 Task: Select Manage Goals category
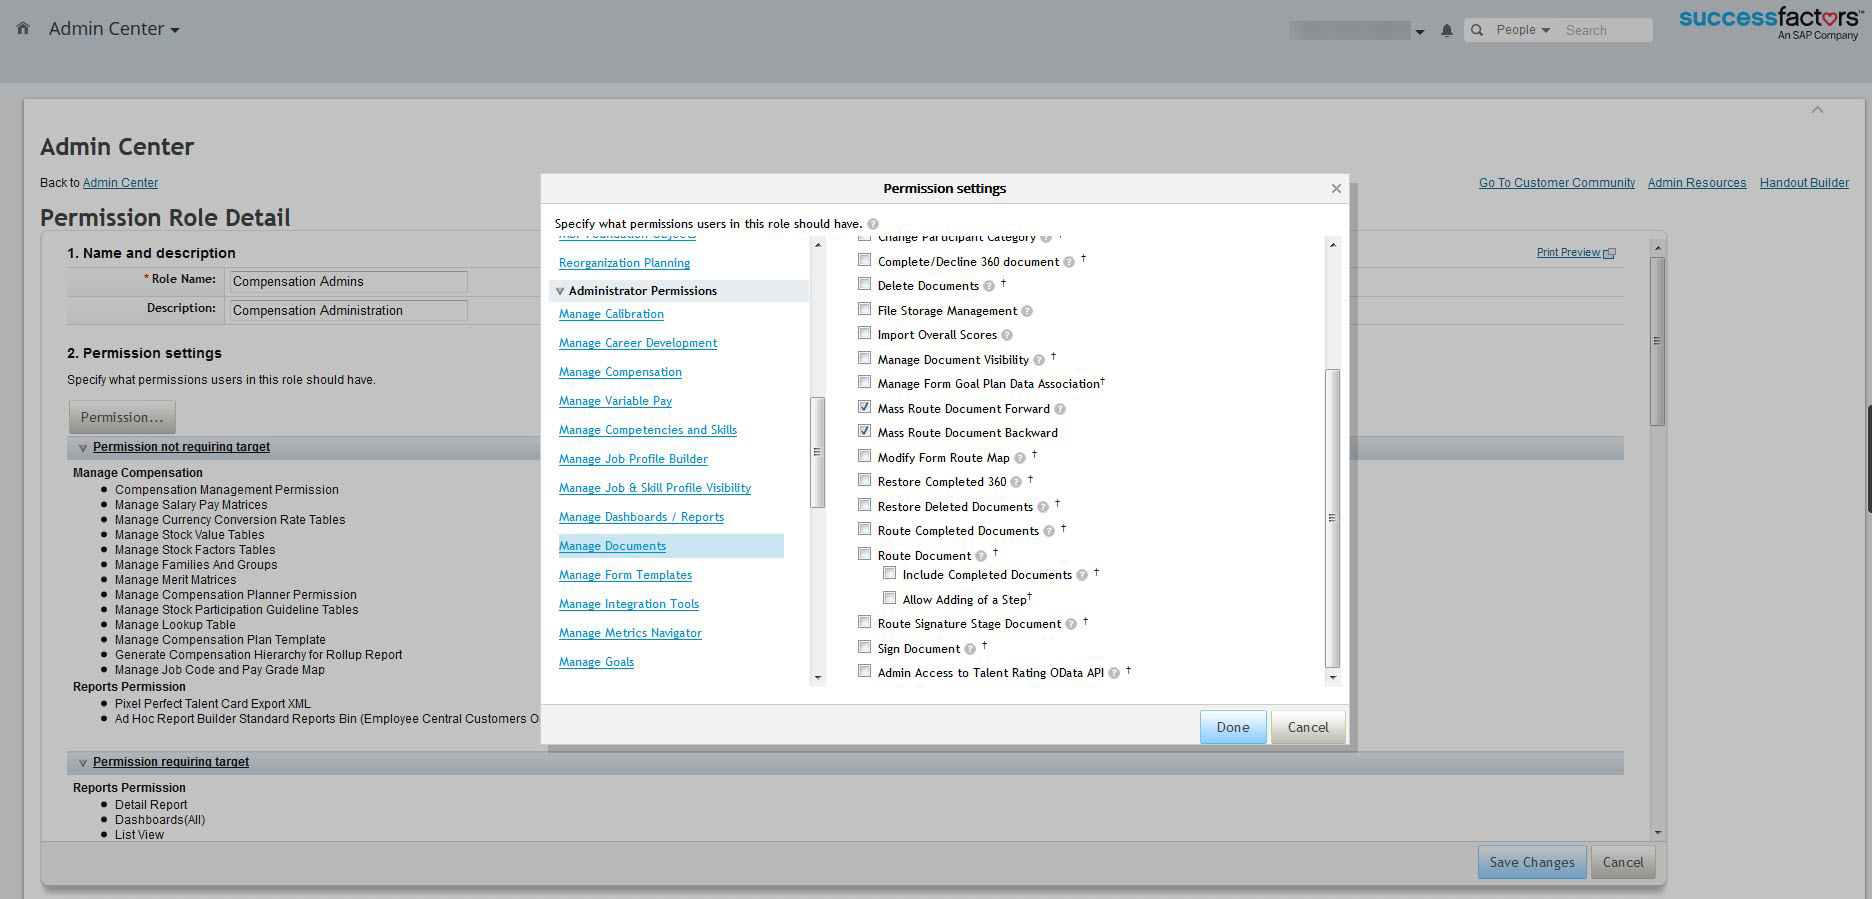pos(596,662)
